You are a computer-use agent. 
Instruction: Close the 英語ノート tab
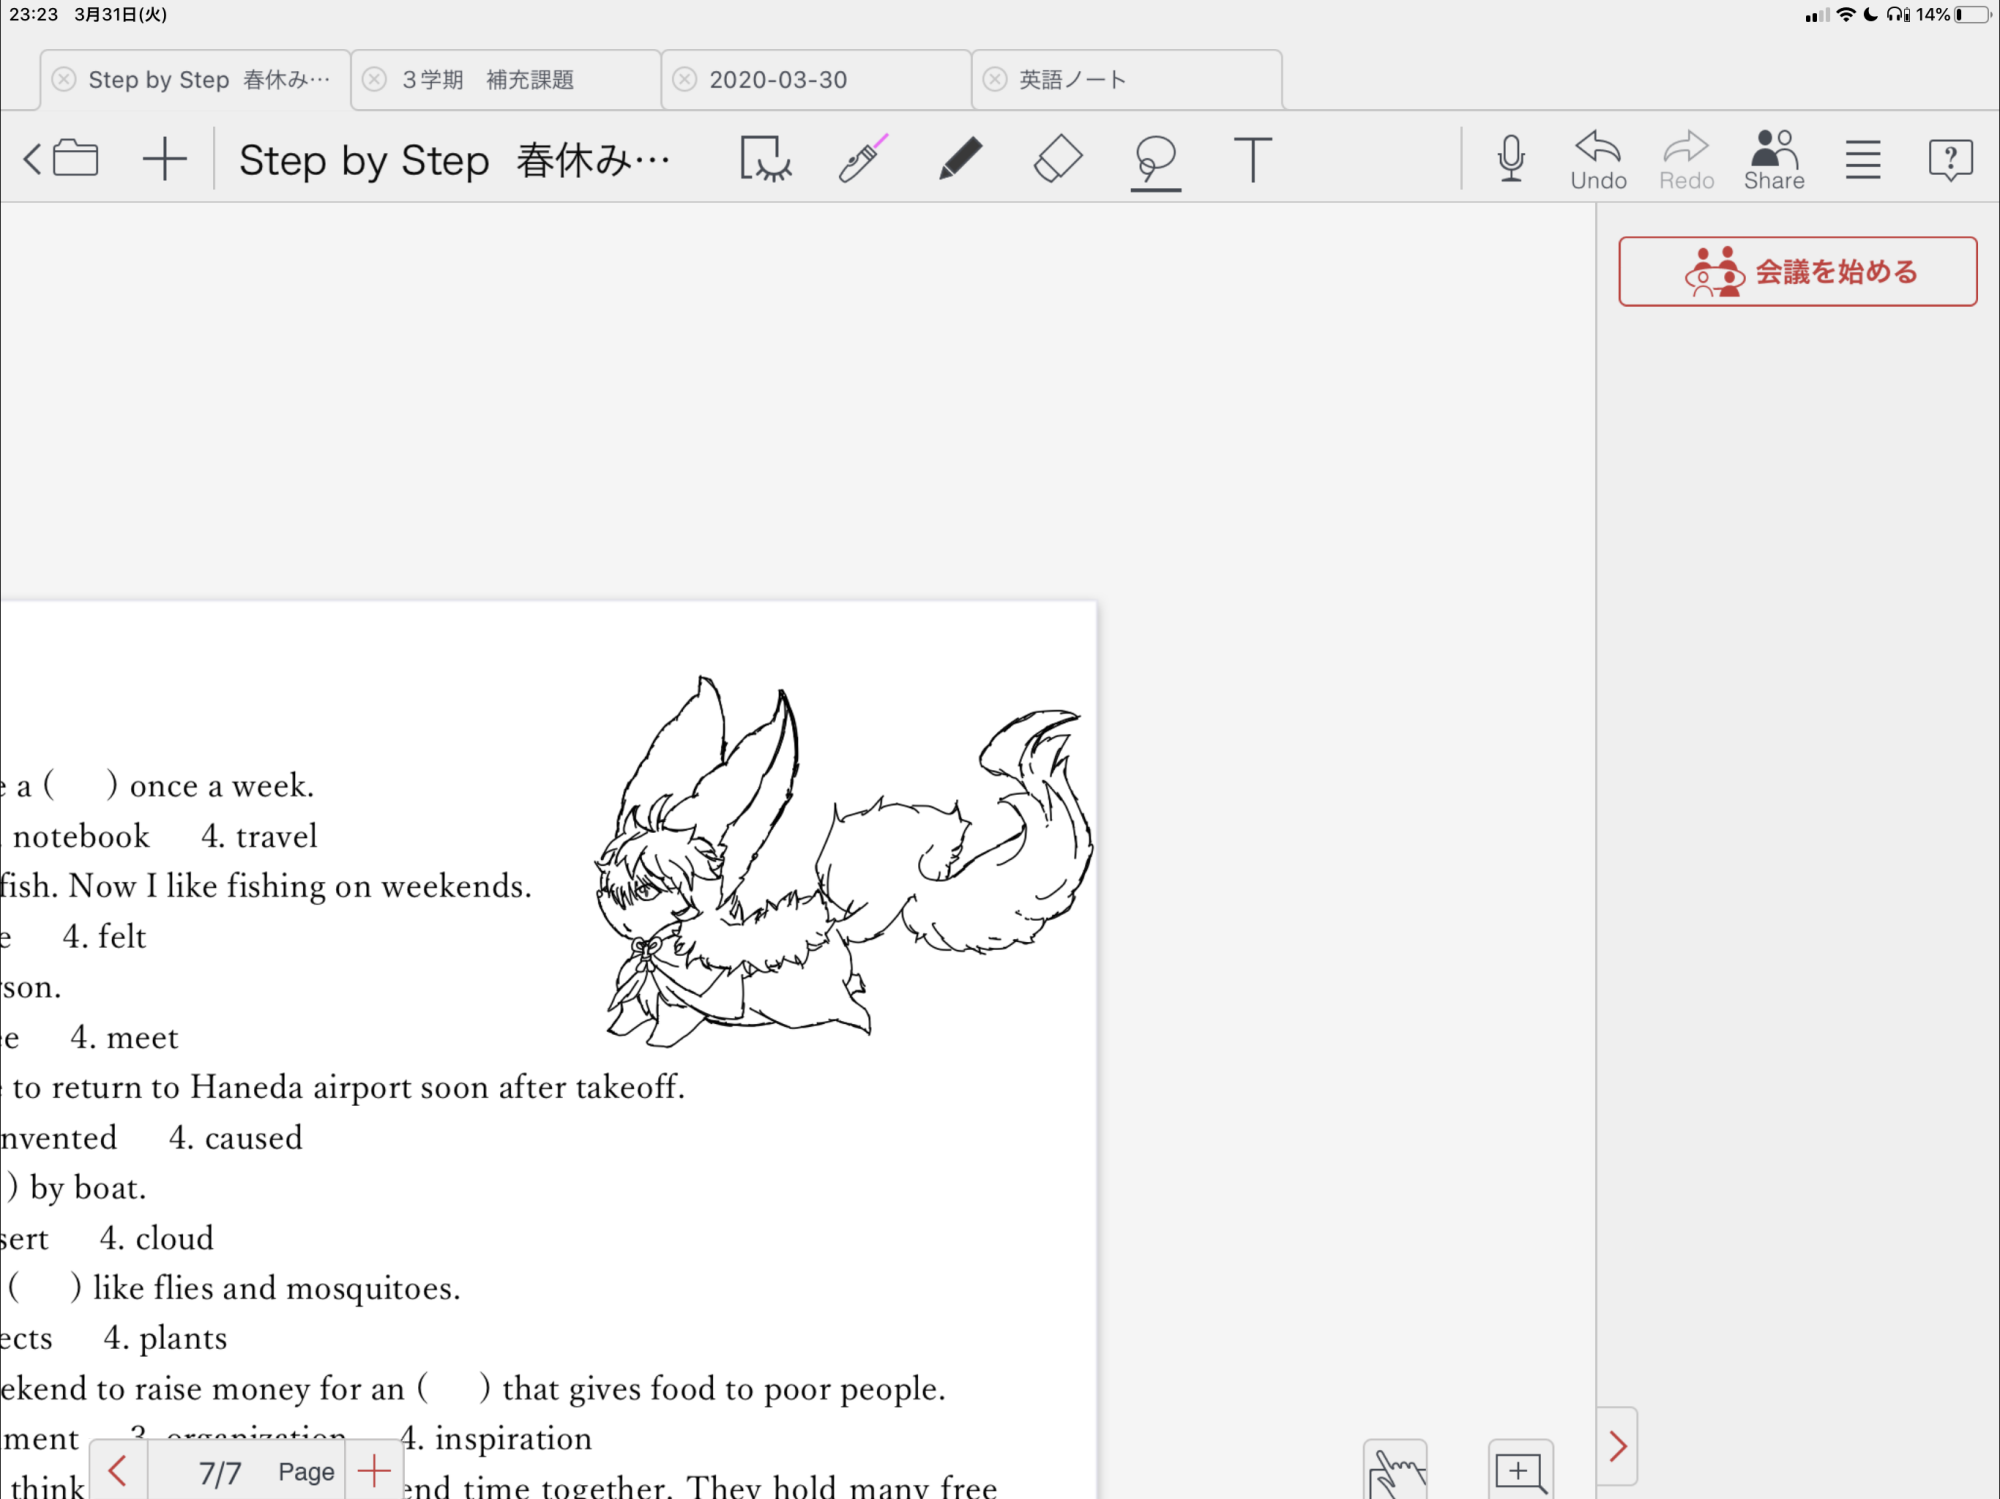[995, 80]
